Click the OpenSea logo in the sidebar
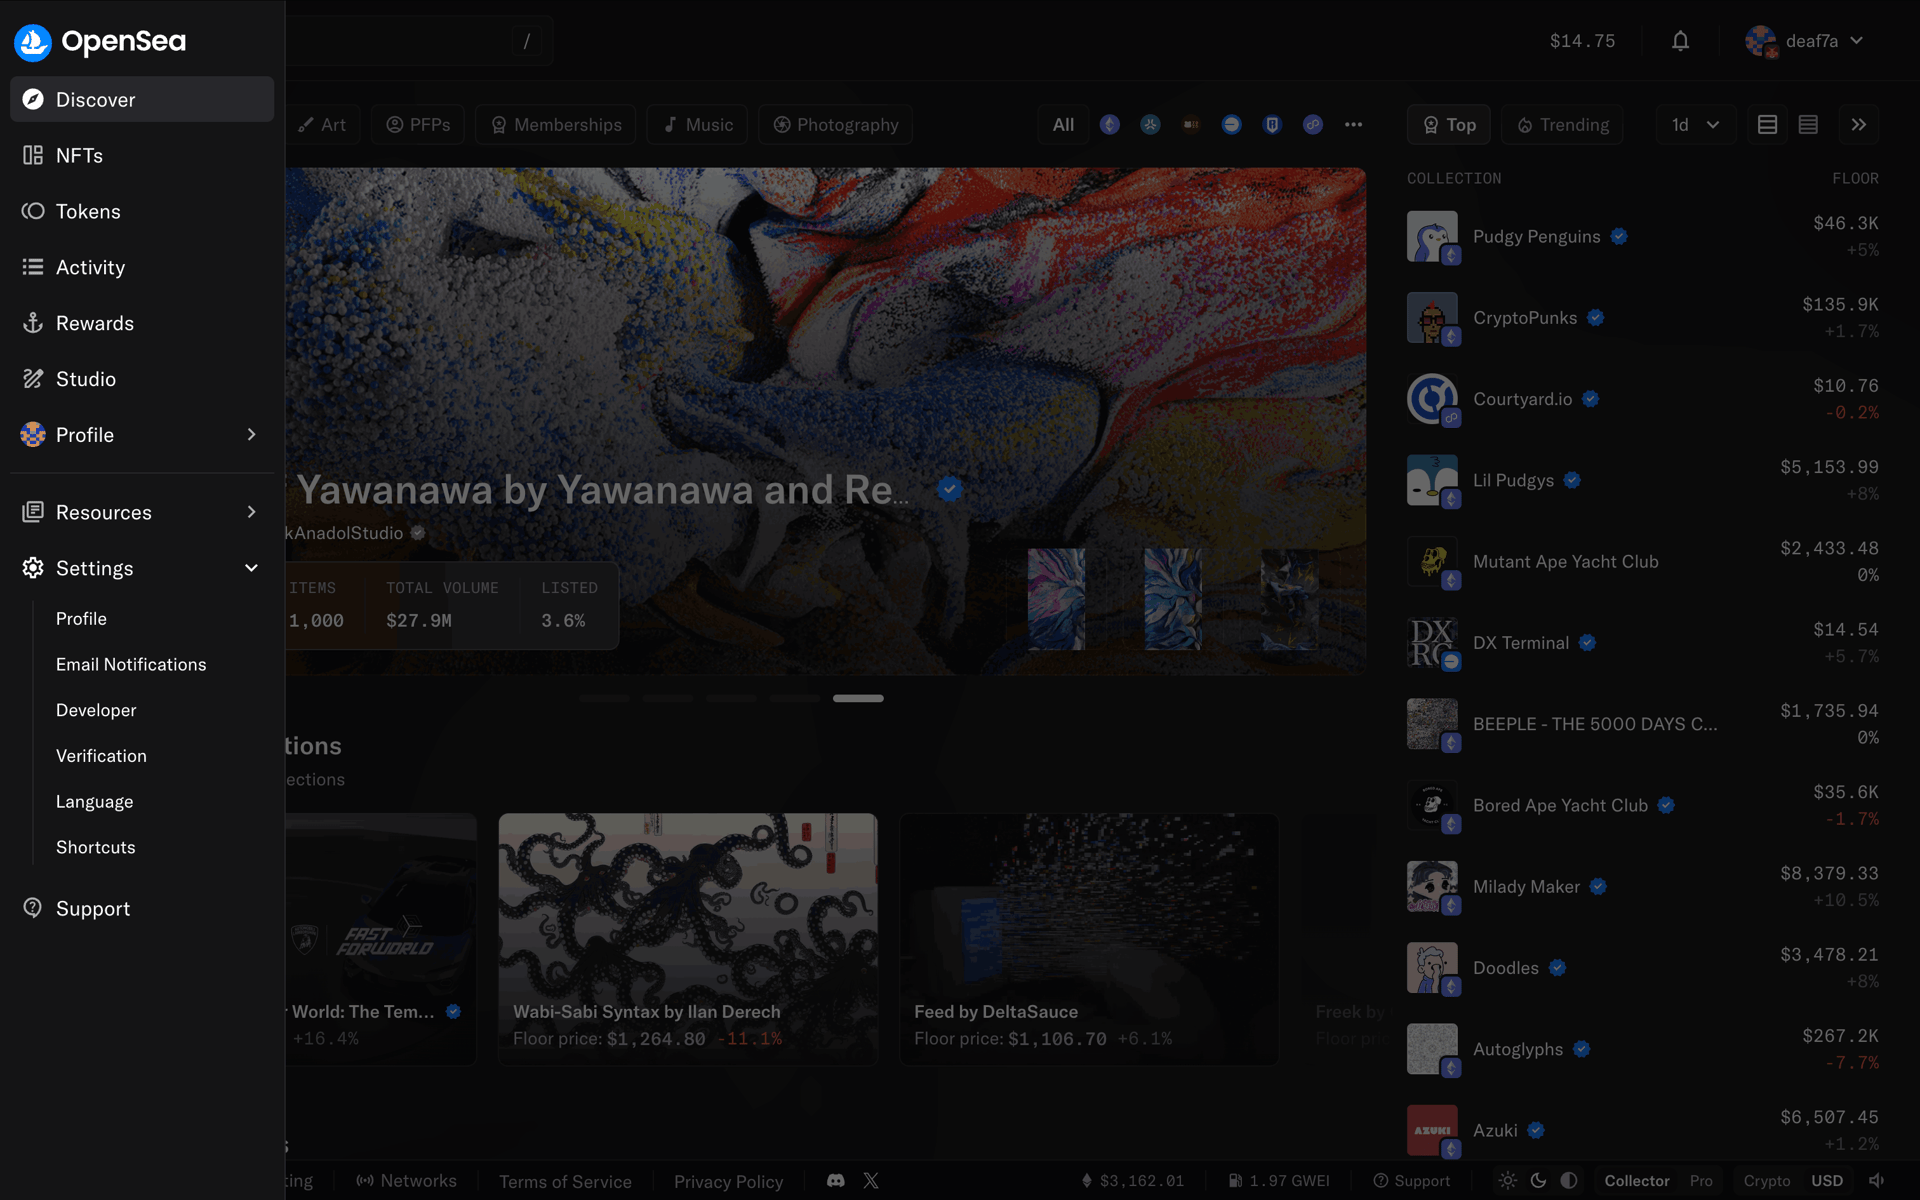Screen dimensions: 1920x1200 100,41
